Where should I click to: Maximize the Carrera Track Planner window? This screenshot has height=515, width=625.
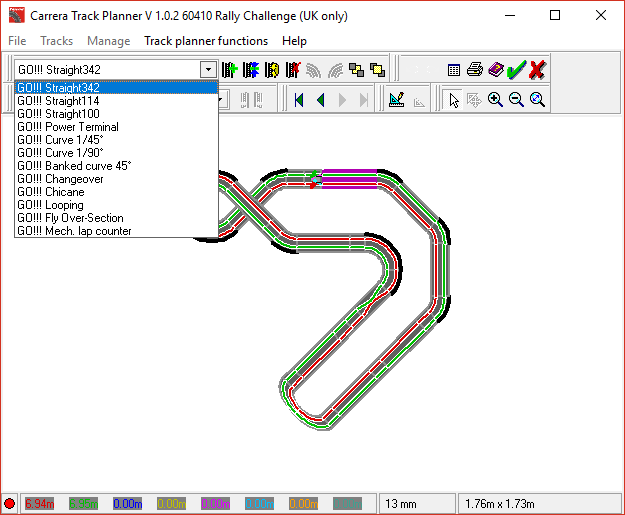click(555, 16)
